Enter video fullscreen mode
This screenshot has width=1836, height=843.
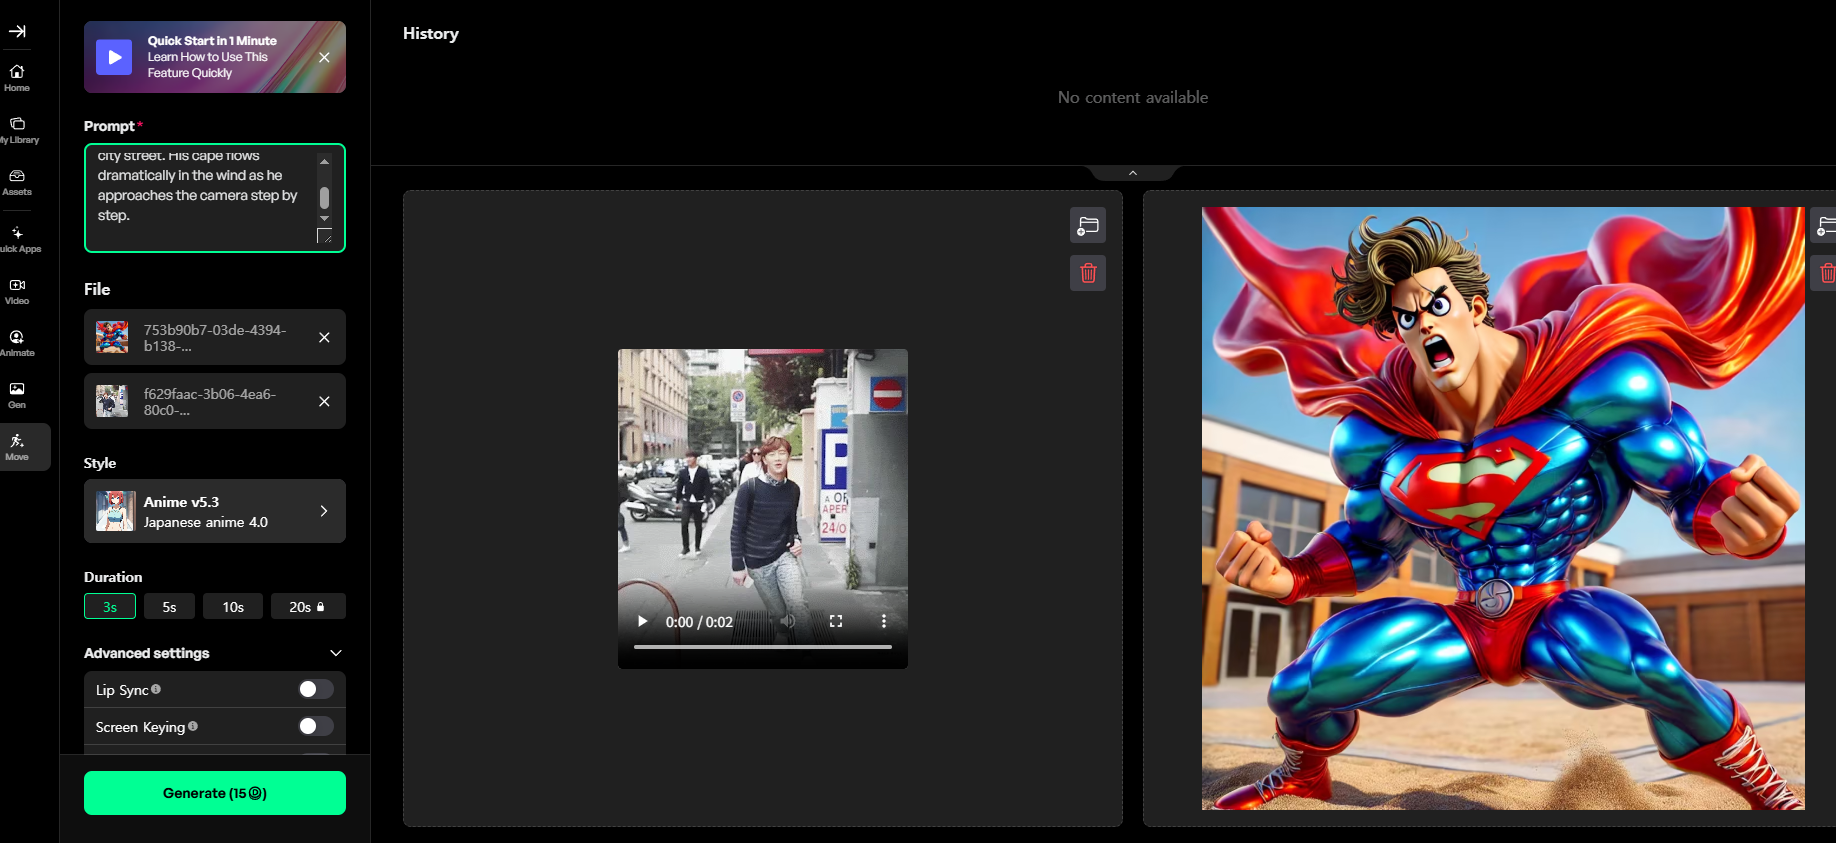pyautogui.click(x=836, y=621)
